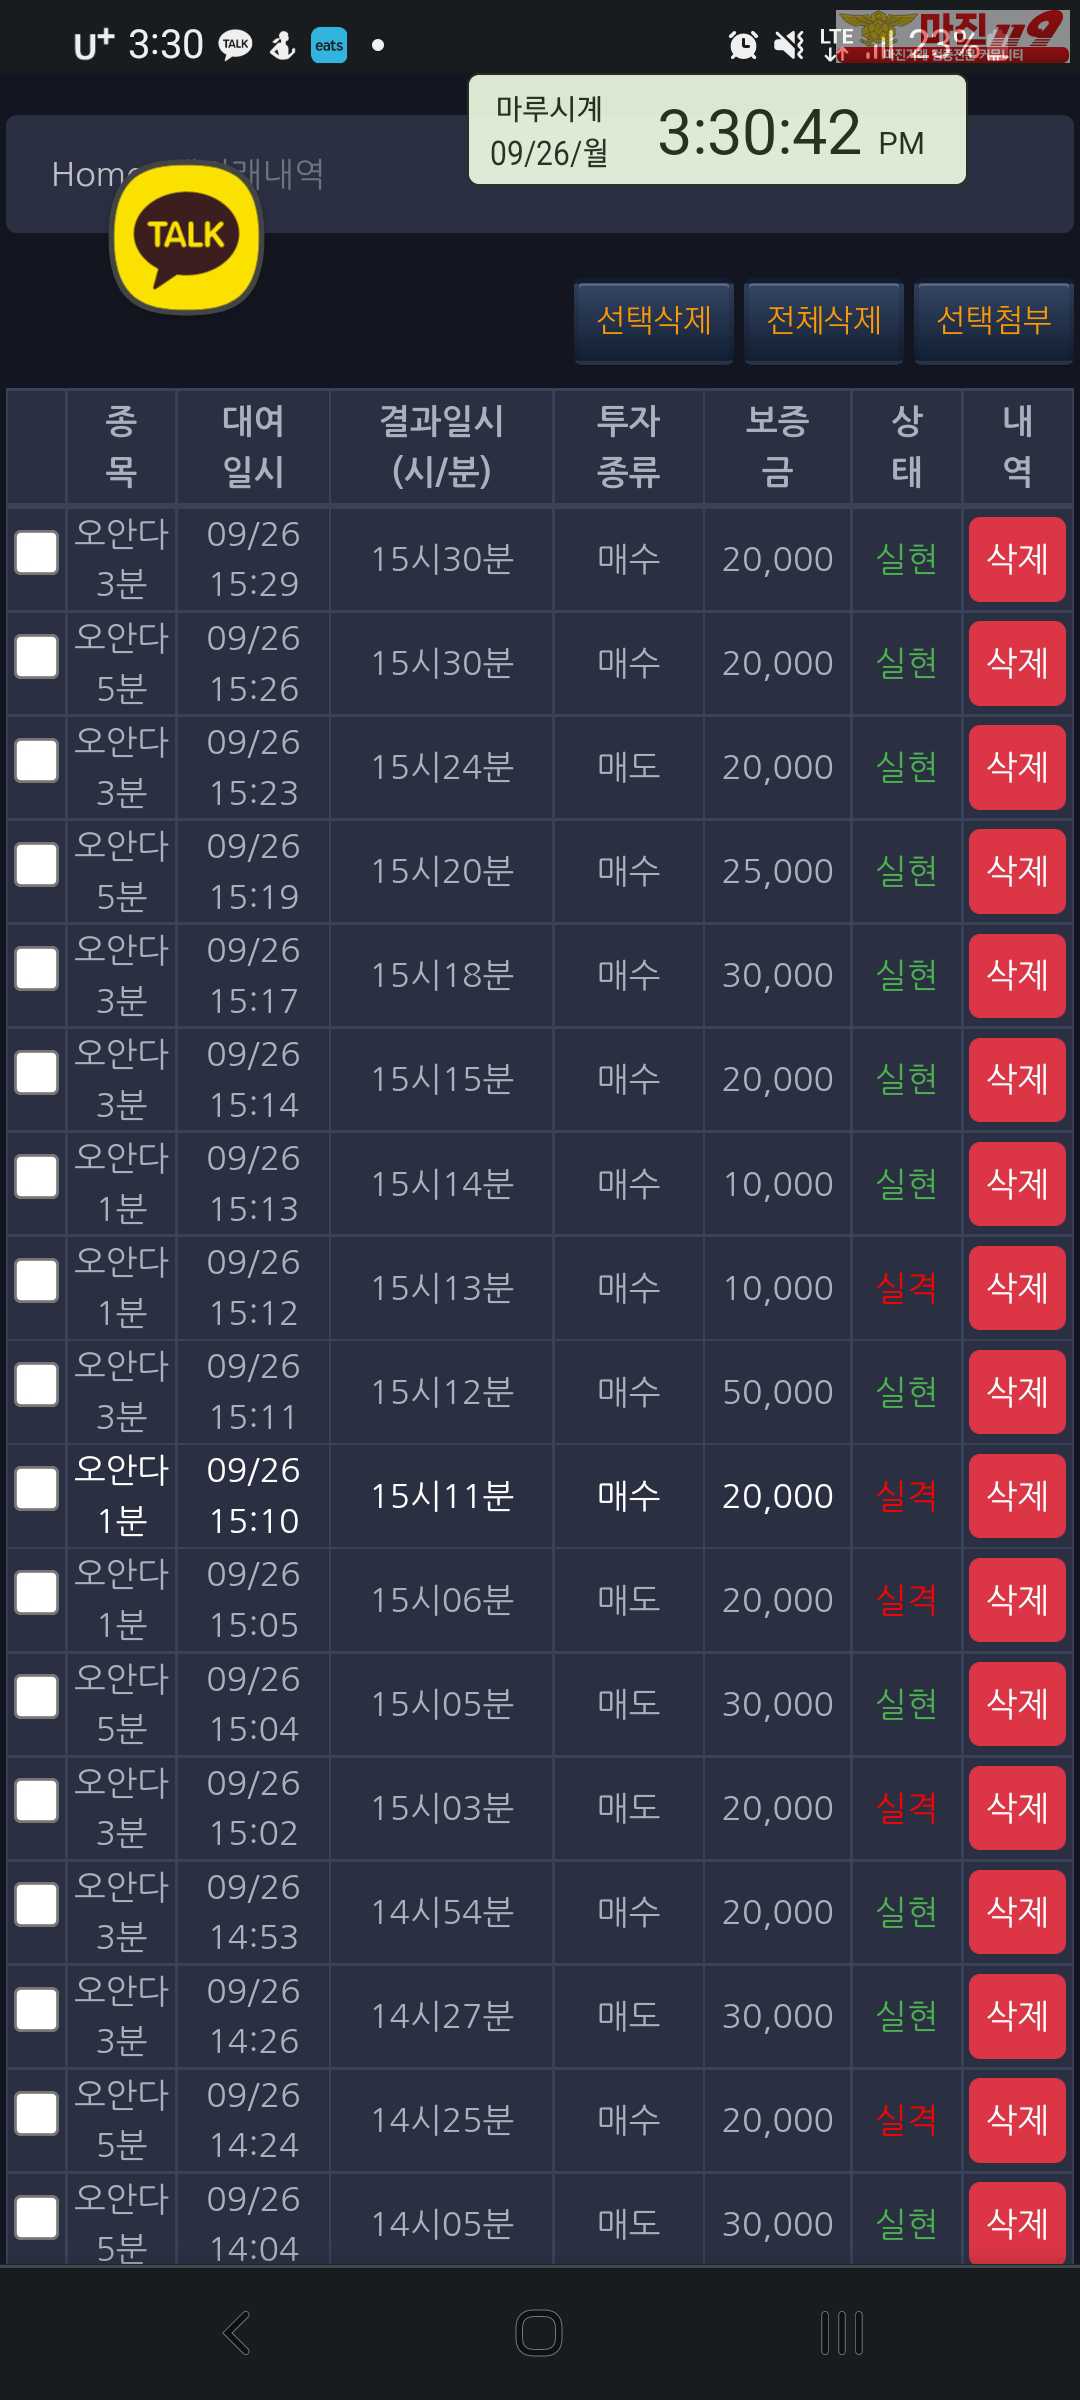
Task: Delete the 15시24분 매도 row with 삭제
Action: pos(1017,767)
